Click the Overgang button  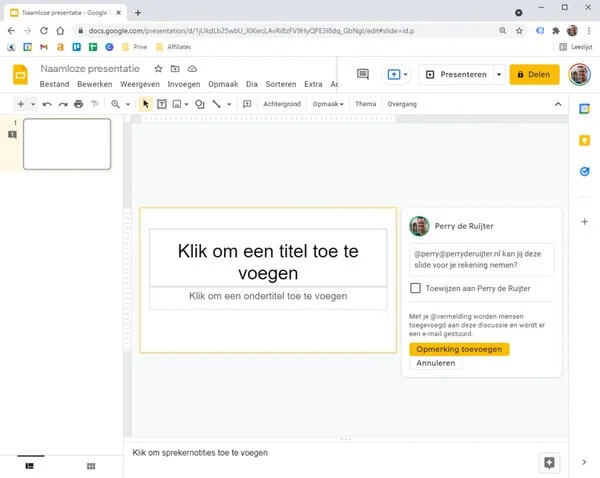click(x=402, y=104)
